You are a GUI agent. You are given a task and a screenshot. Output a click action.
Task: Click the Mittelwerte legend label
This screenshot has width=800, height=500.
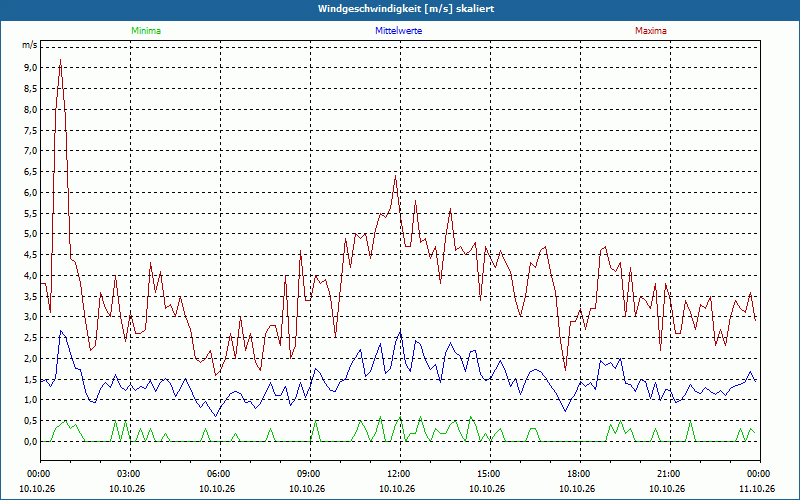tap(398, 31)
